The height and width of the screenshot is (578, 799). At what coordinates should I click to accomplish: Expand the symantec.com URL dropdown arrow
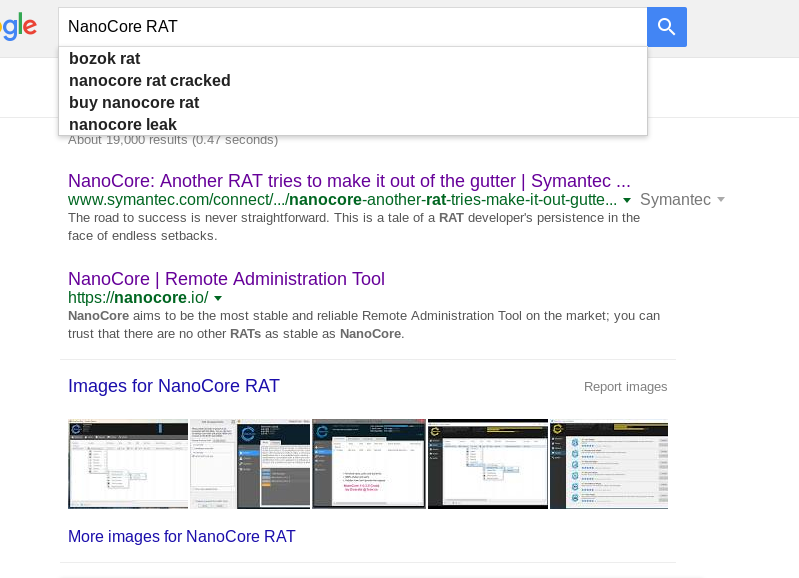click(627, 200)
